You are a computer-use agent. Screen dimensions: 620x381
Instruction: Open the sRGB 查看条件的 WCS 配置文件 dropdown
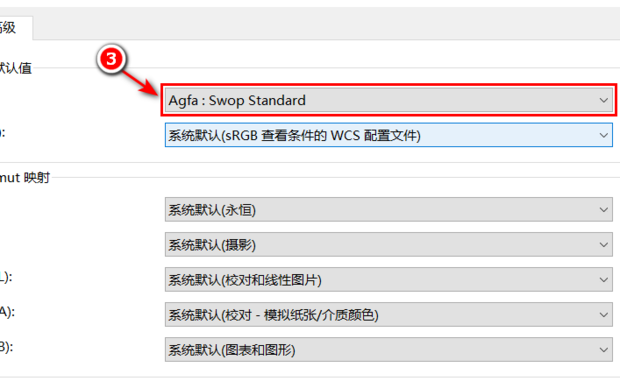pos(388,135)
